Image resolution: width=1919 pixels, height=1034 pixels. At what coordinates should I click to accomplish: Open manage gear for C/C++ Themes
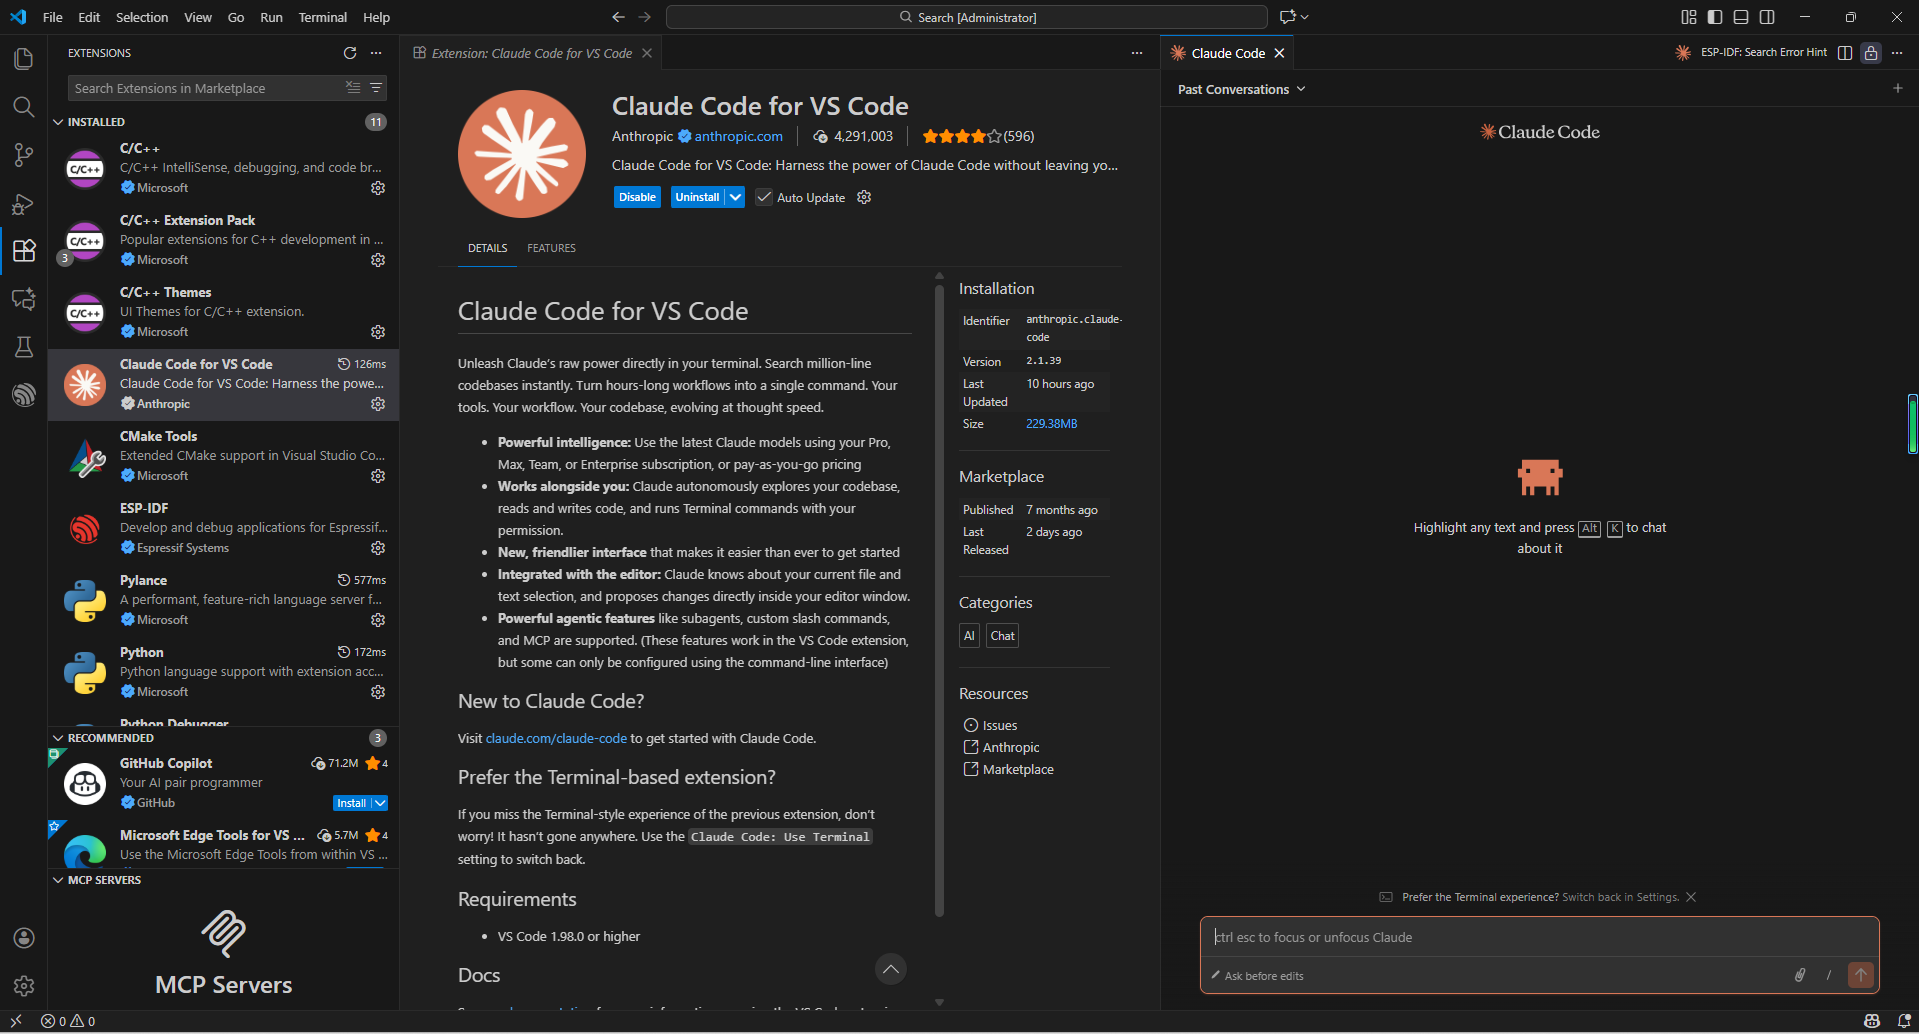coord(378,332)
